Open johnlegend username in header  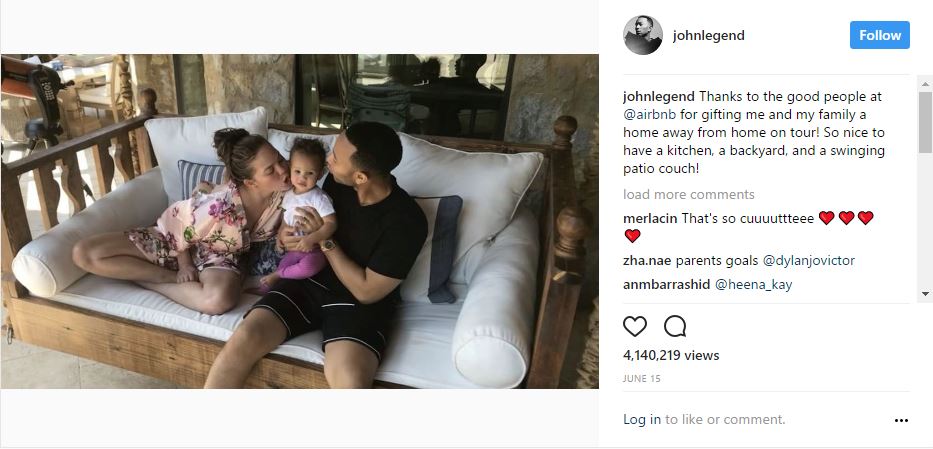[x=709, y=35]
